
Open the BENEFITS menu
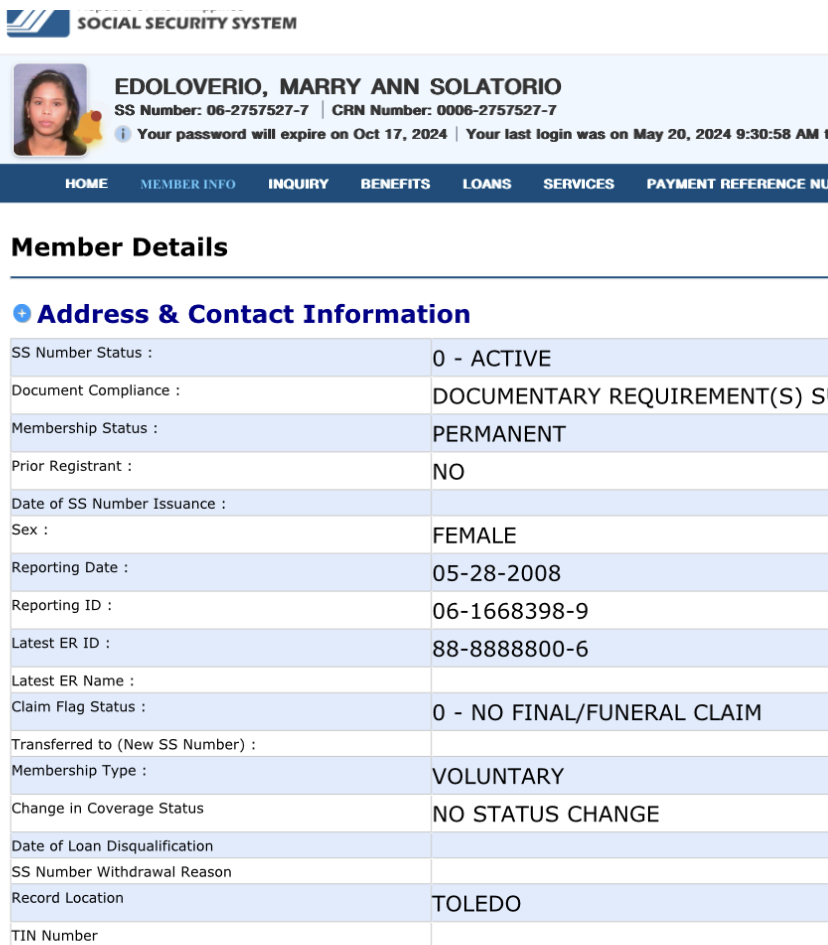[395, 184]
